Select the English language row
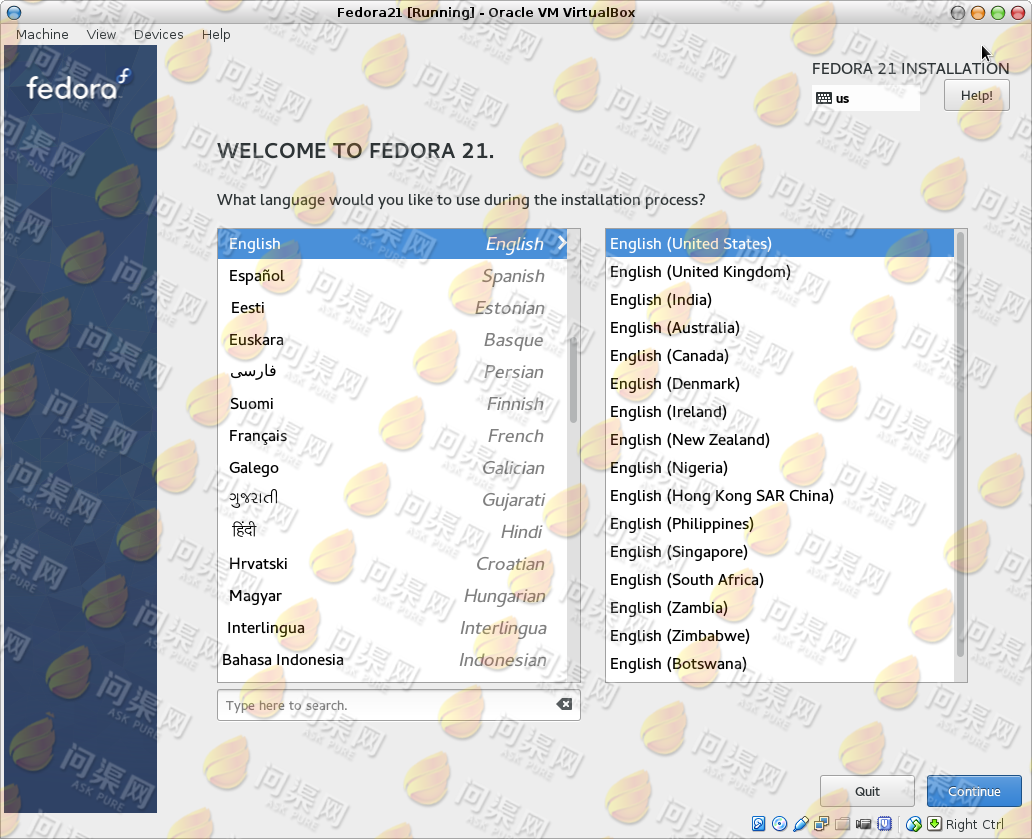 [x=392, y=243]
